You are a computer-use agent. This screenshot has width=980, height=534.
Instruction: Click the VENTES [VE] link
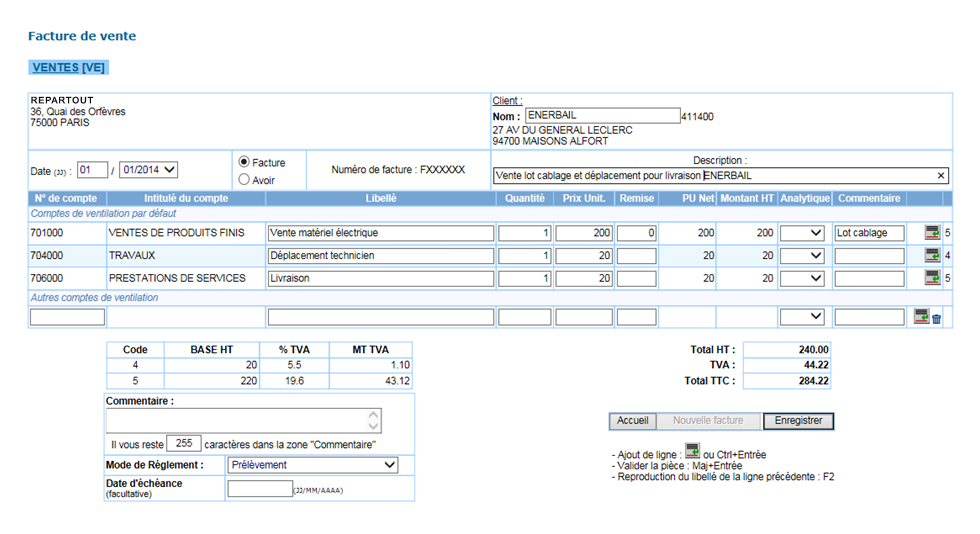[x=69, y=68]
